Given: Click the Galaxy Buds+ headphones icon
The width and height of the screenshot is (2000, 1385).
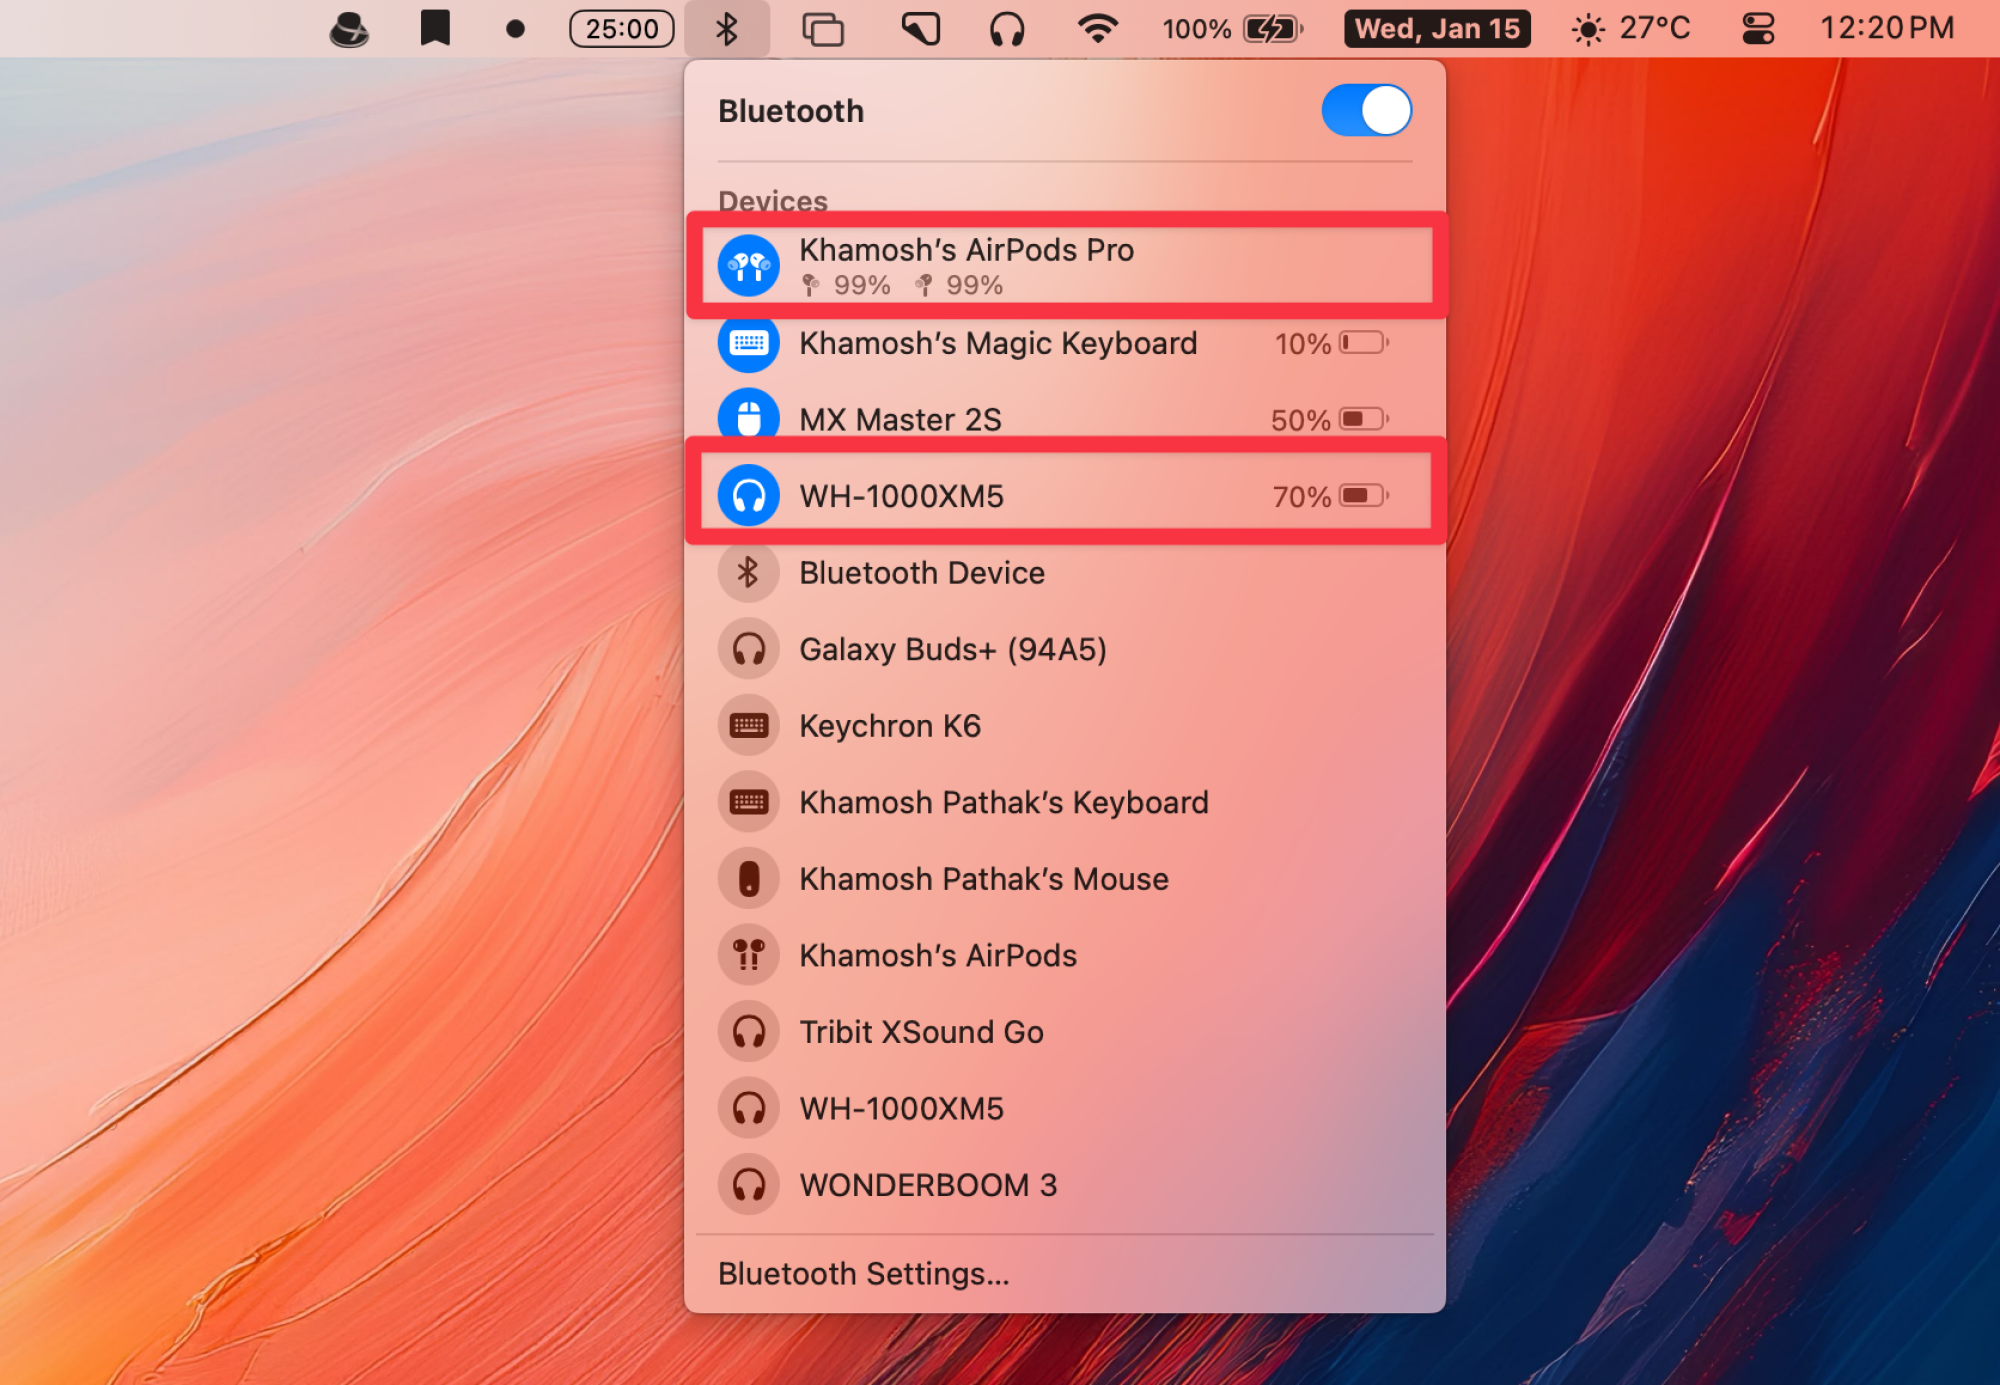Looking at the screenshot, I should pos(748,649).
